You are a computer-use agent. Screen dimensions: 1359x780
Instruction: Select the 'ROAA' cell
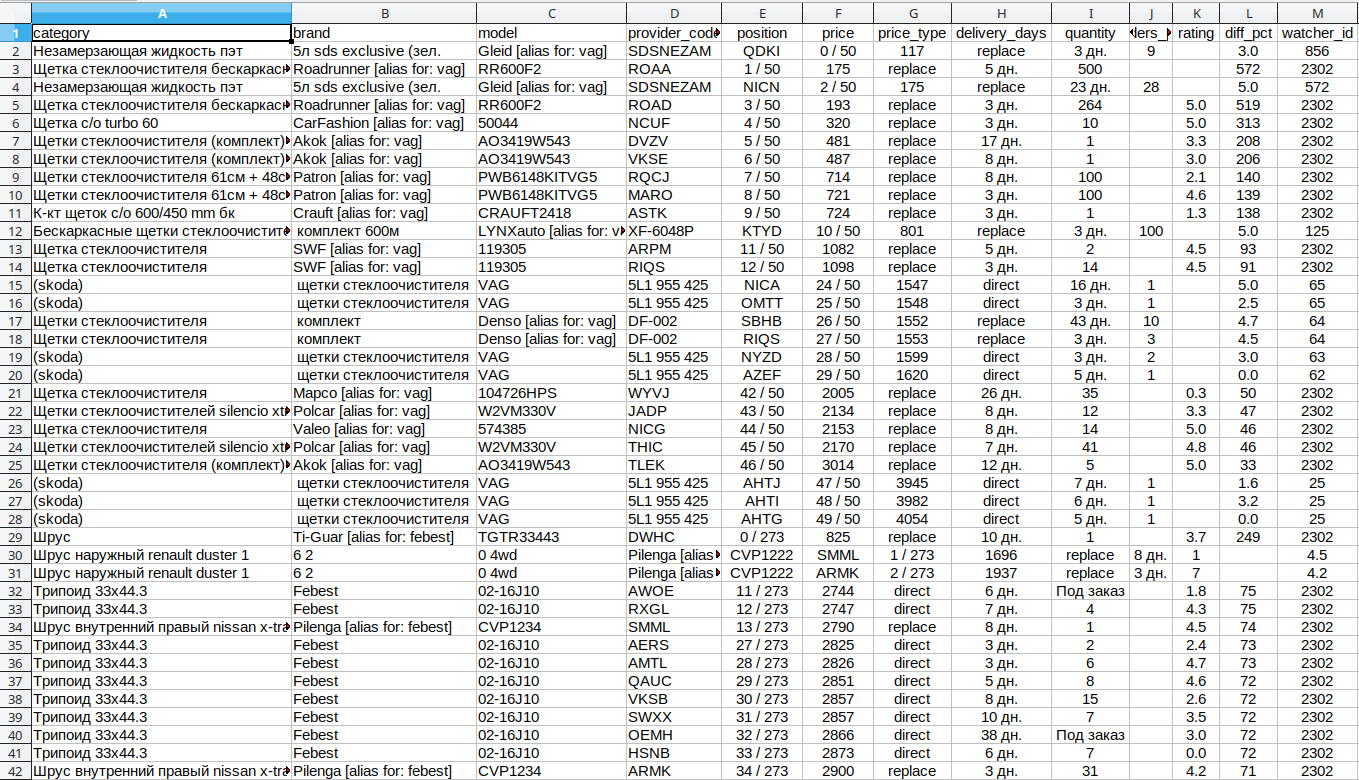pos(674,69)
